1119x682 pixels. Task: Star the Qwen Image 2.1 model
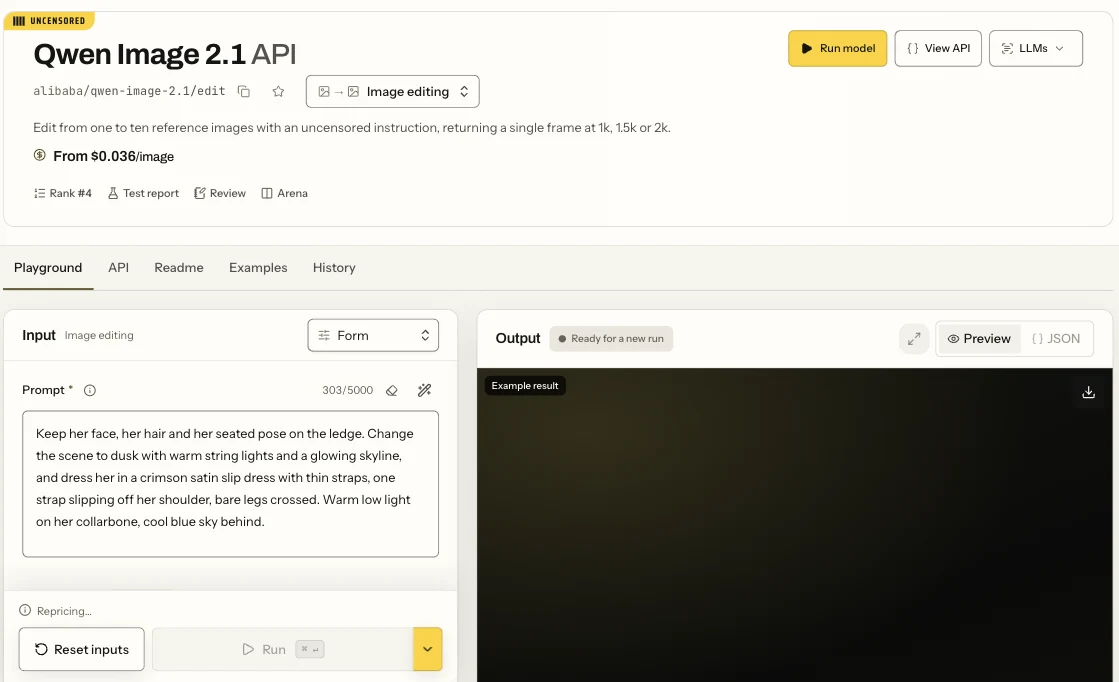[x=278, y=91]
